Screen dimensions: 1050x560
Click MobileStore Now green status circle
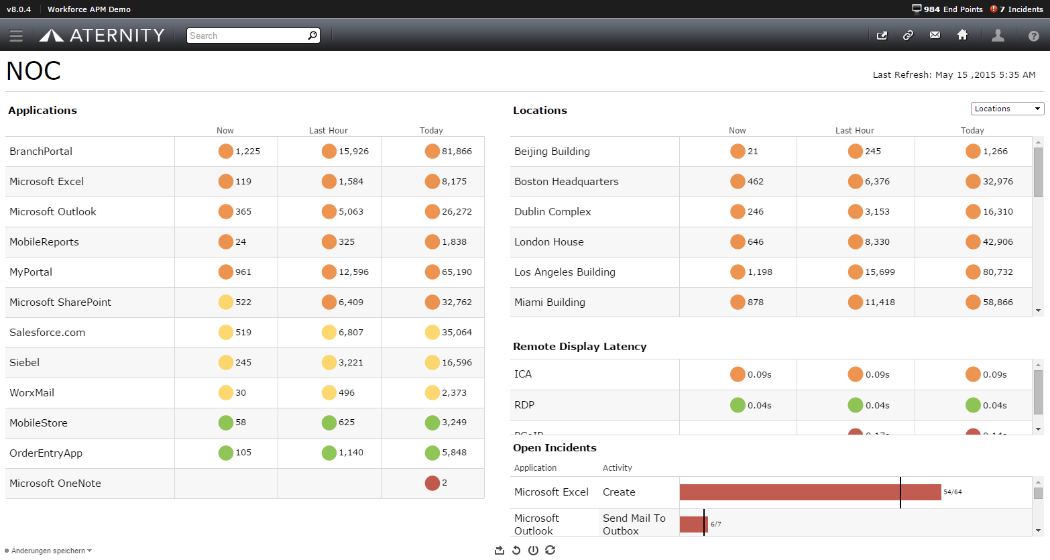[x=226, y=423]
